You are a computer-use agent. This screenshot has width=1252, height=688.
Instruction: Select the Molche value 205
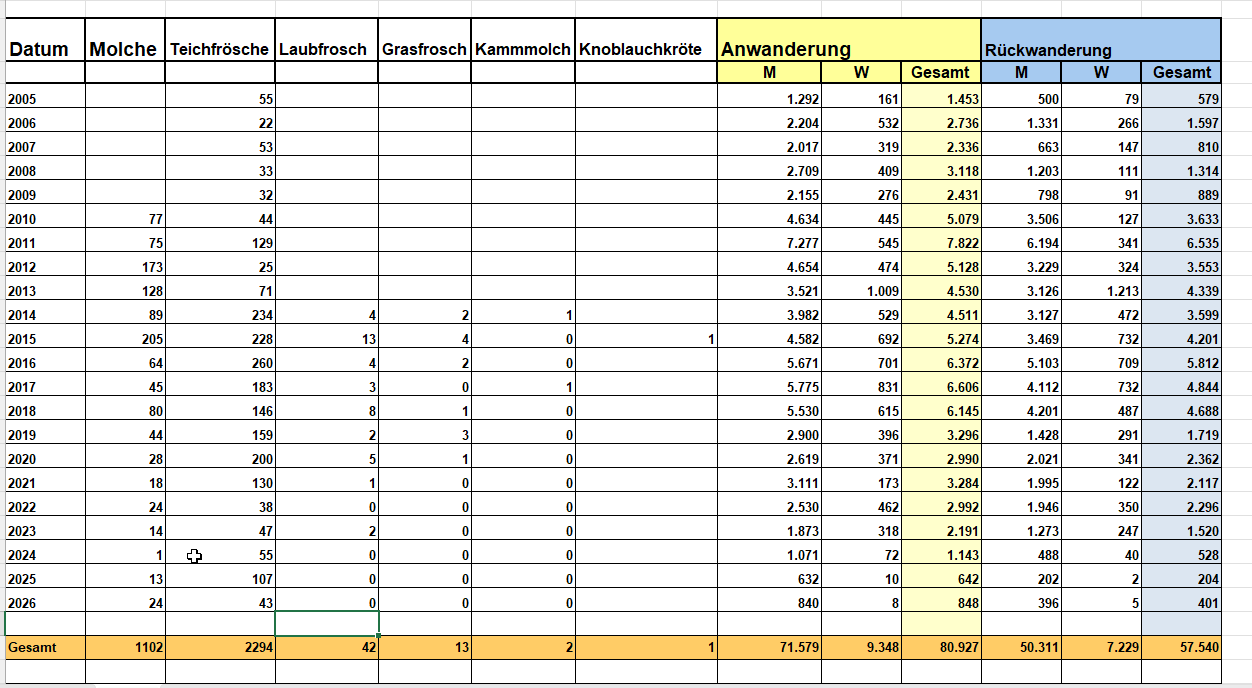pos(124,339)
